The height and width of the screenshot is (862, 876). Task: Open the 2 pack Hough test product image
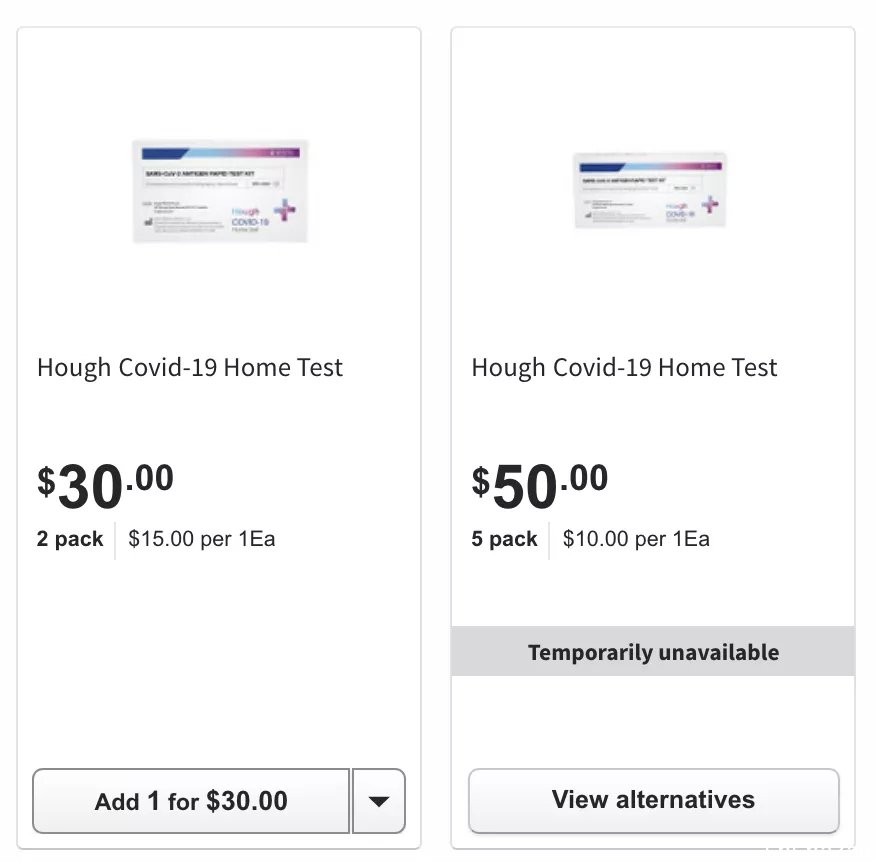point(220,191)
